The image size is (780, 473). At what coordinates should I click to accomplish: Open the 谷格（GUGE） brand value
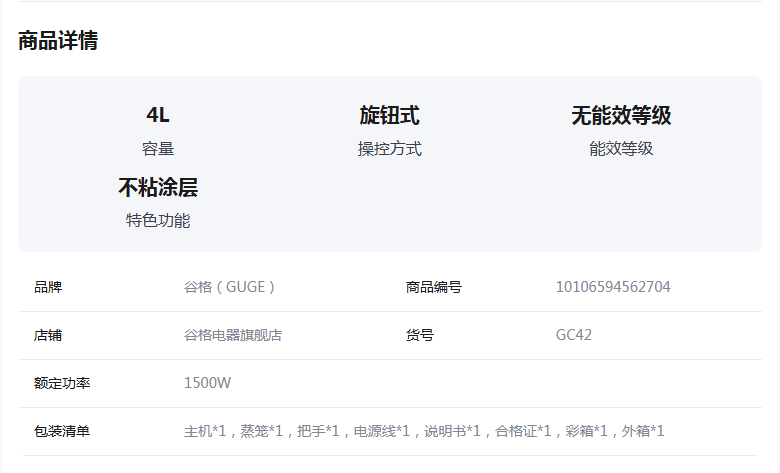point(229,287)
